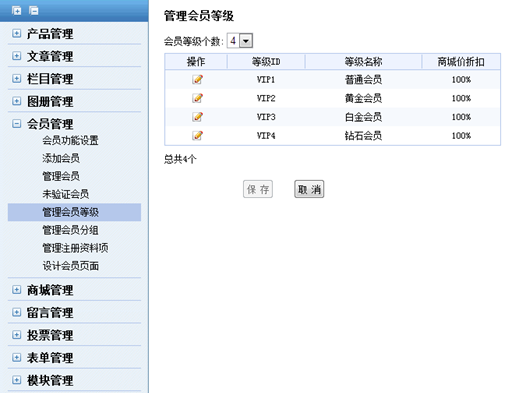Viewport: 522px width, 393px height.
Task: Expand the 表单管理 menu section
Action: point(16,358)
